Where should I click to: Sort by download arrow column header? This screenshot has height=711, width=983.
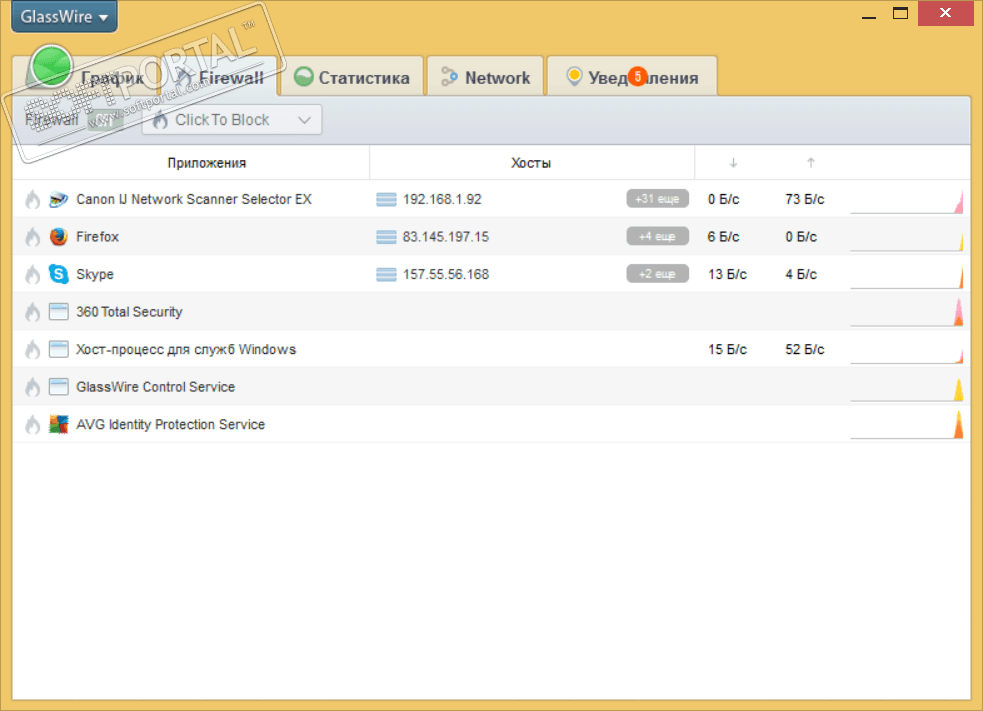pyautogui.click(x=733, y=163)
